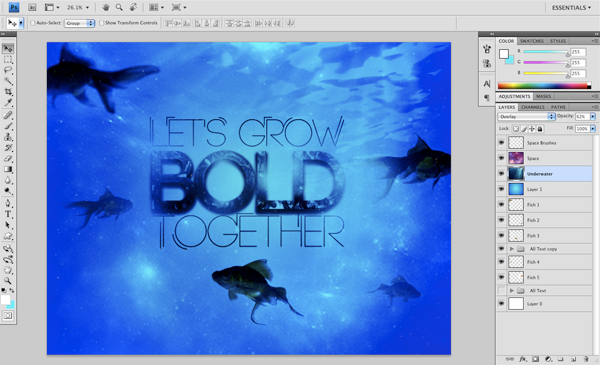Create new adjustment layer button
Screen dimensions: 600x365
pyautogui.click(x=548, y=359)
